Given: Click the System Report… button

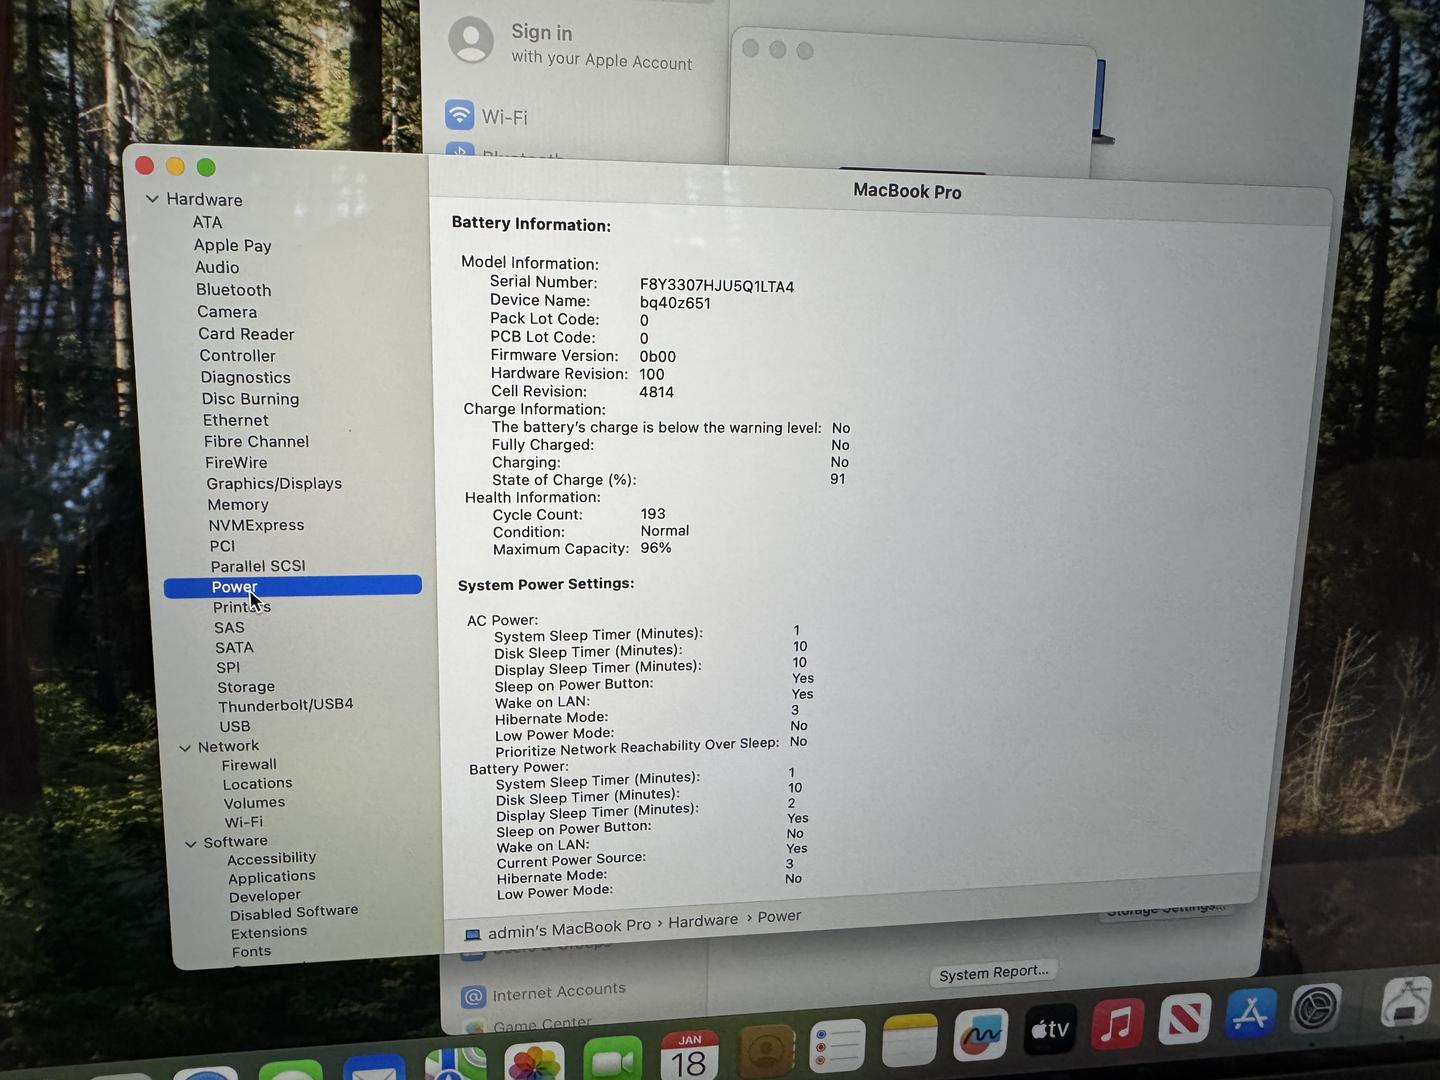Looking at the screenshot, I should click(x=994, y=972).
